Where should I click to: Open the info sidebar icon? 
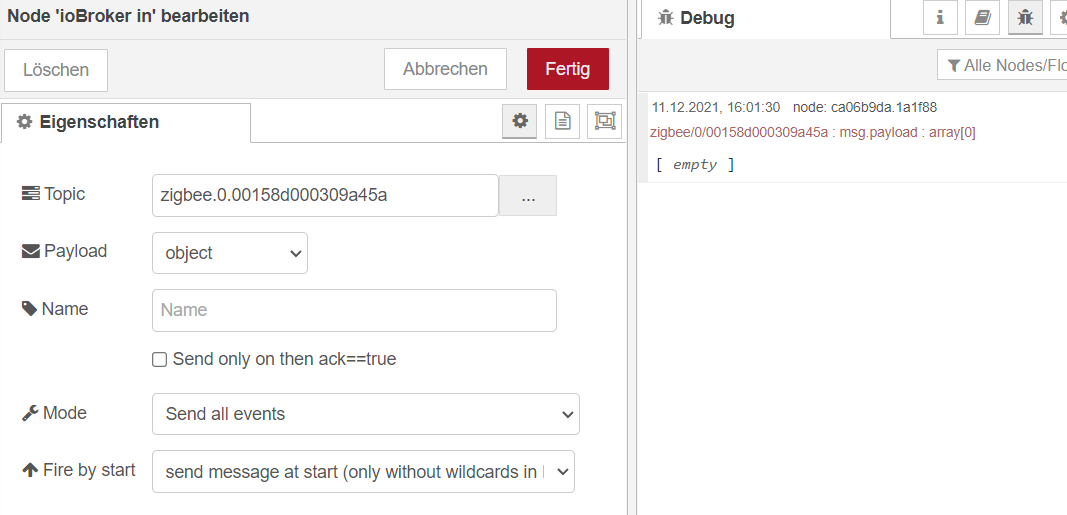[x=940, y=18]
